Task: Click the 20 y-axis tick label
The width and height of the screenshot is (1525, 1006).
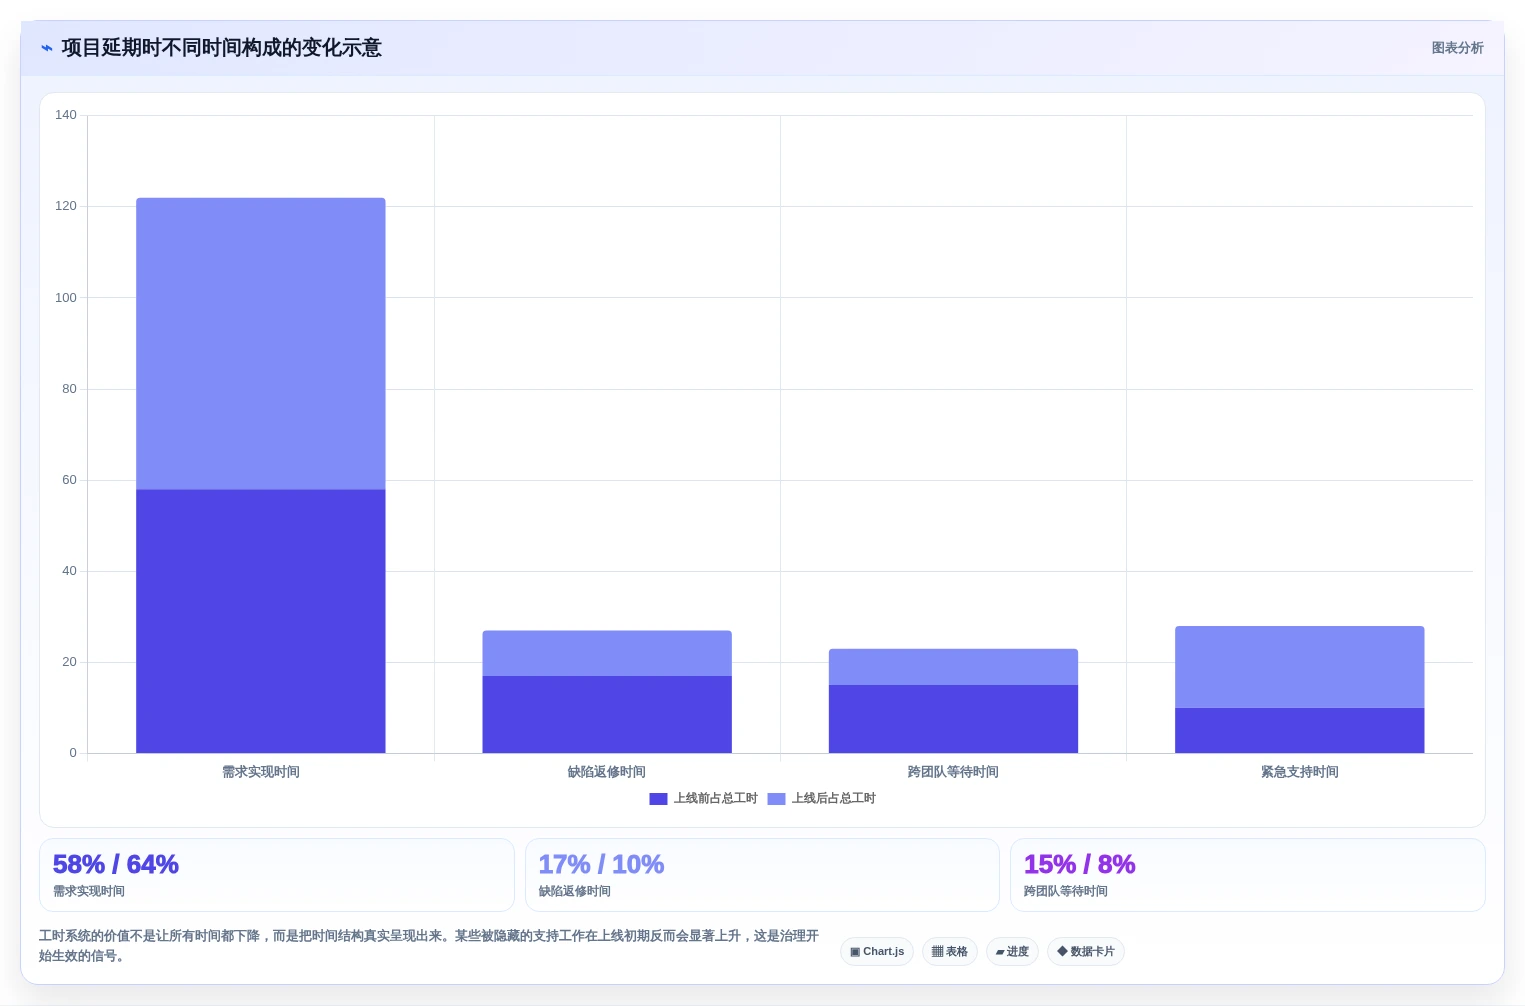Action: pos(69,662)
